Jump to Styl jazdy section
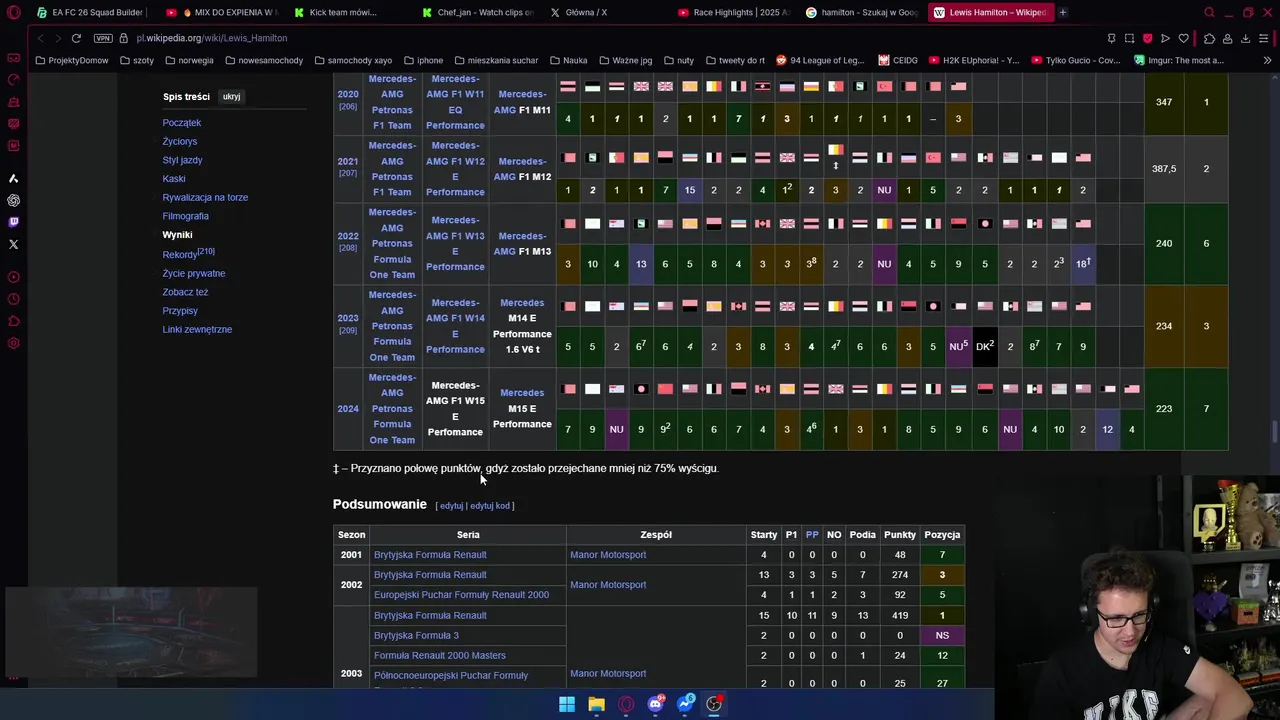Screen dimensions: 1280x720 point(182,160)
